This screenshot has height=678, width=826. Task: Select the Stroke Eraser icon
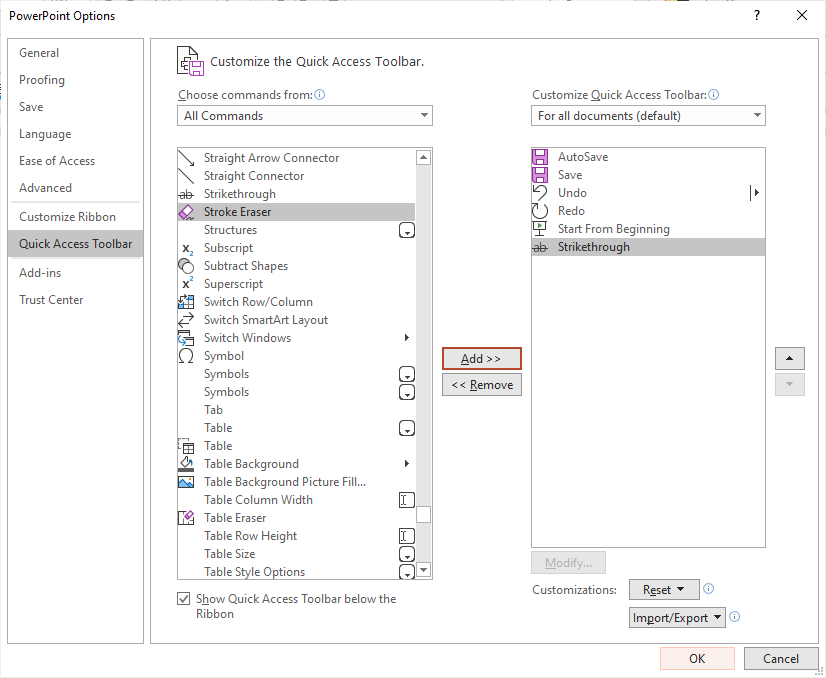pyautogui.click(x=186, y=212)
